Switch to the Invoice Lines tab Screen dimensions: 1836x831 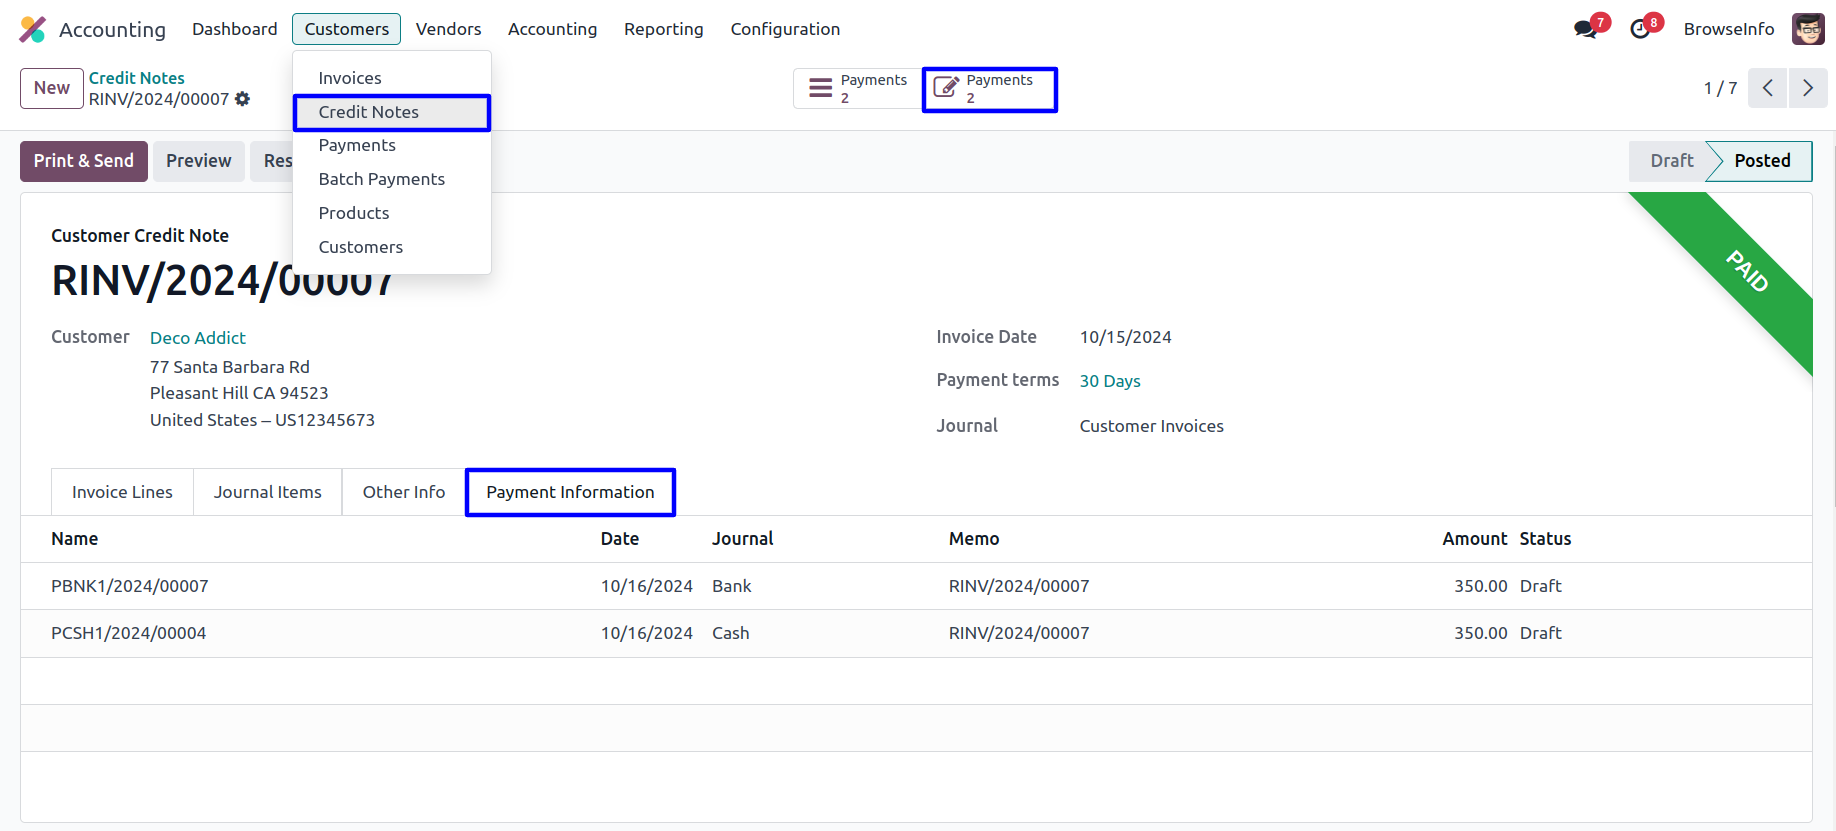[122, 492]
